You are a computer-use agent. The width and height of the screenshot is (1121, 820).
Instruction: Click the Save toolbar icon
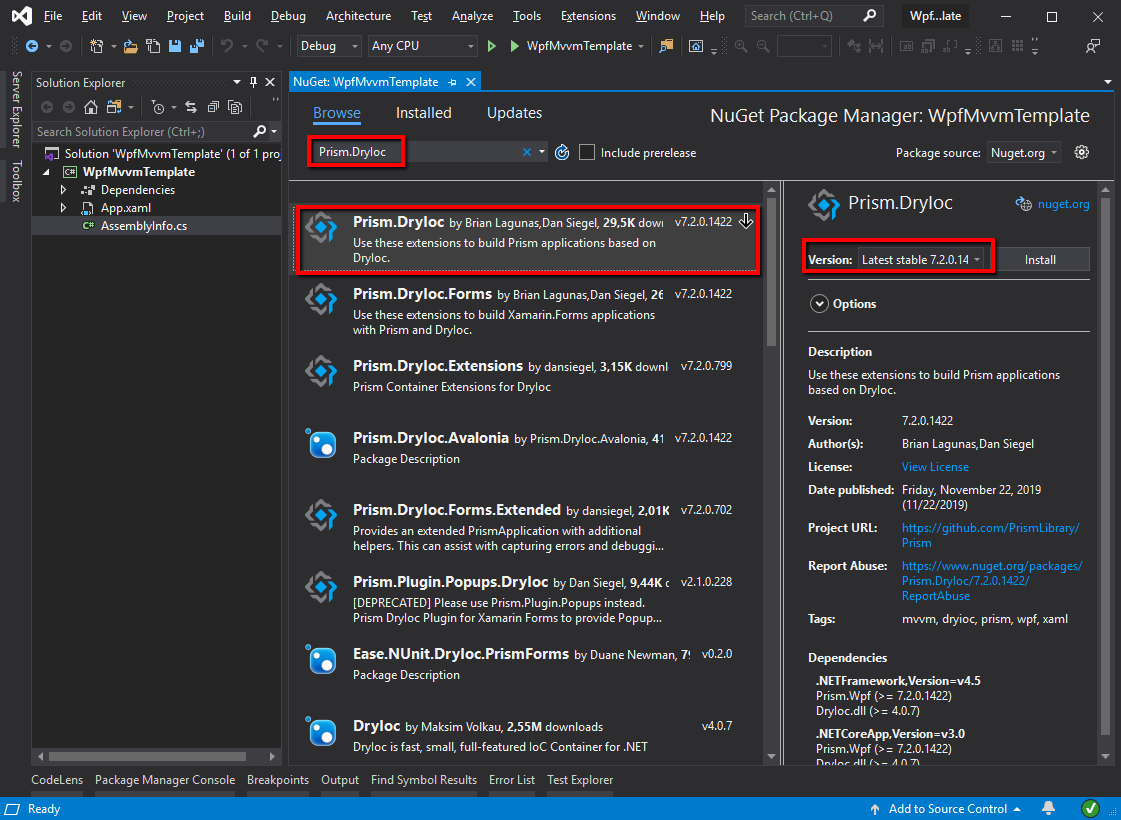point(174,46)
